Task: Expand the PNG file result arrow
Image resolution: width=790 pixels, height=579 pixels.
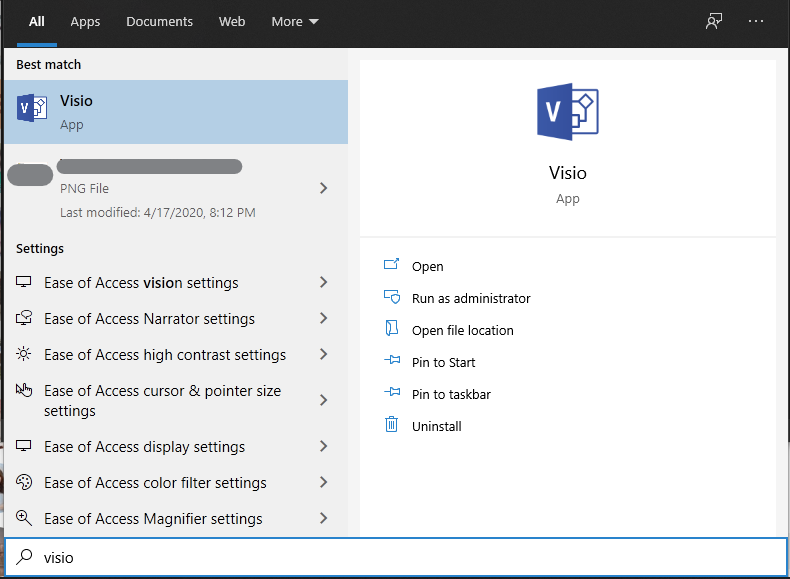Action: 323,188
